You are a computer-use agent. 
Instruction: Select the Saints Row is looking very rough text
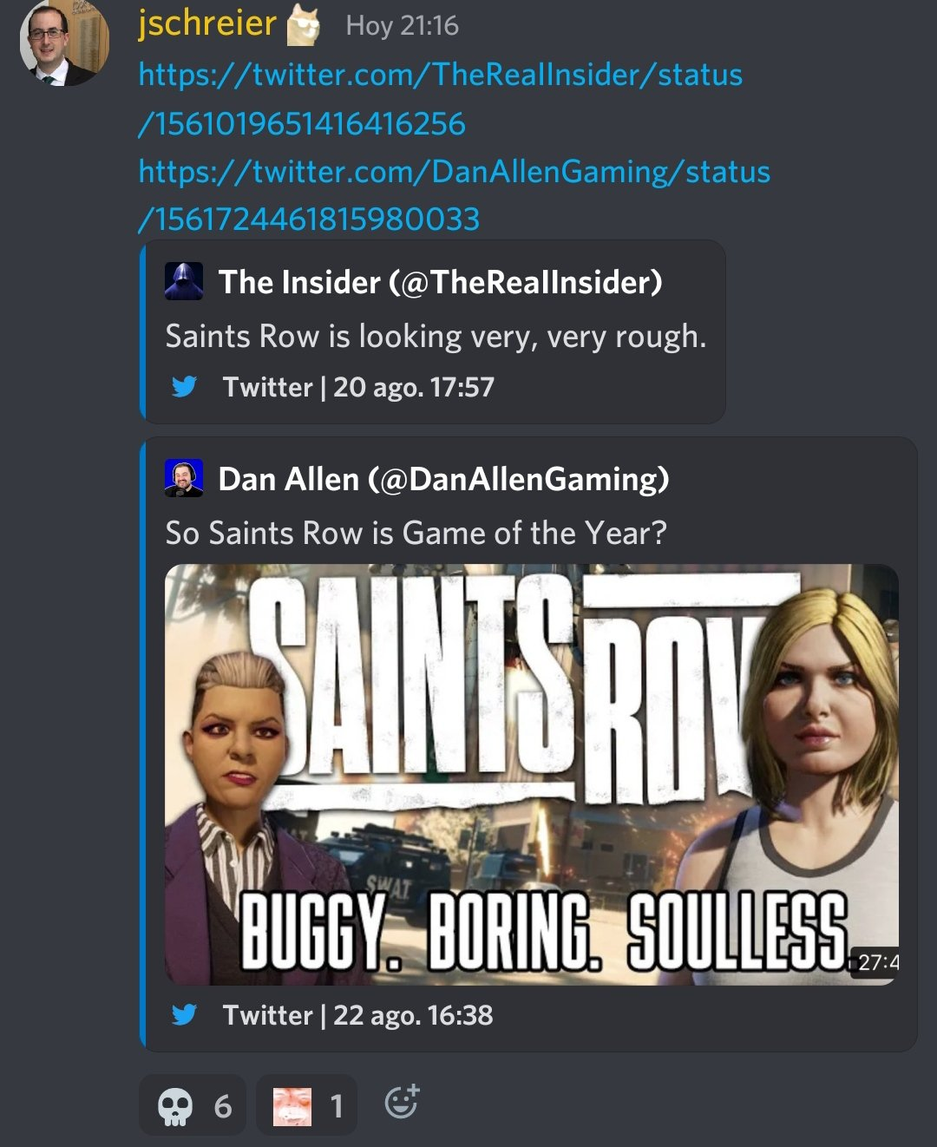point(436,336)
